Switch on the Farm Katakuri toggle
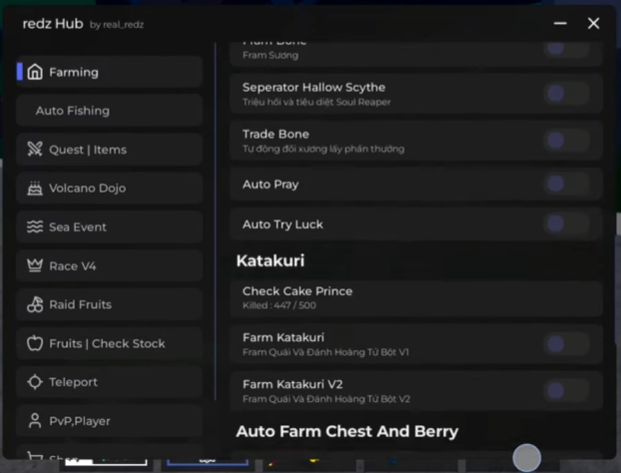This screenshot has width=621, height=473. [566, 344]
